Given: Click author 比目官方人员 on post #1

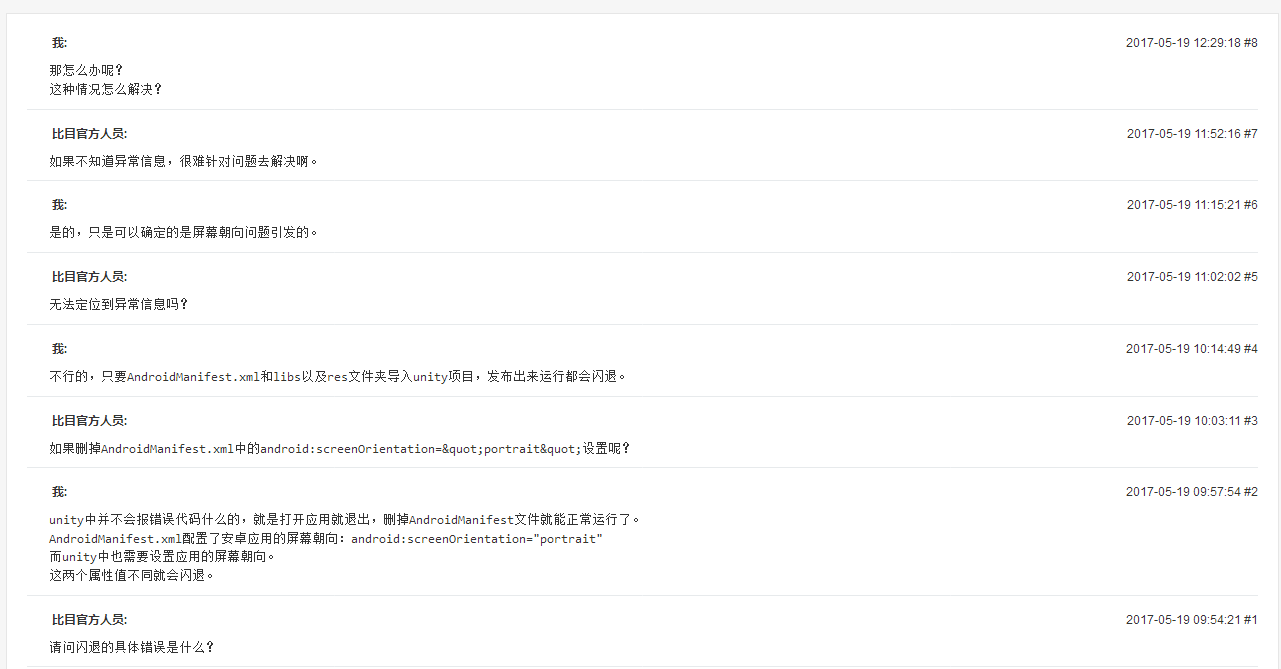Looking at the screenshot, I should [x=89, y=620].
